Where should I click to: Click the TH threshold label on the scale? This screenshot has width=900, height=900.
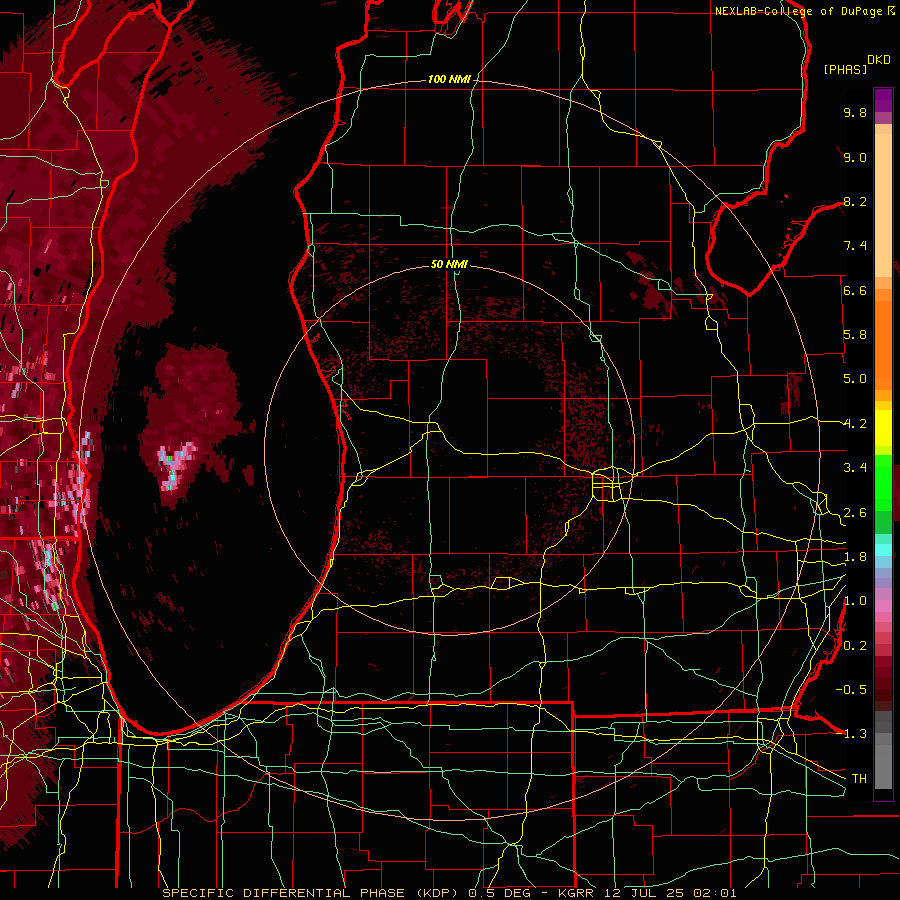click(x=859, y=779)
